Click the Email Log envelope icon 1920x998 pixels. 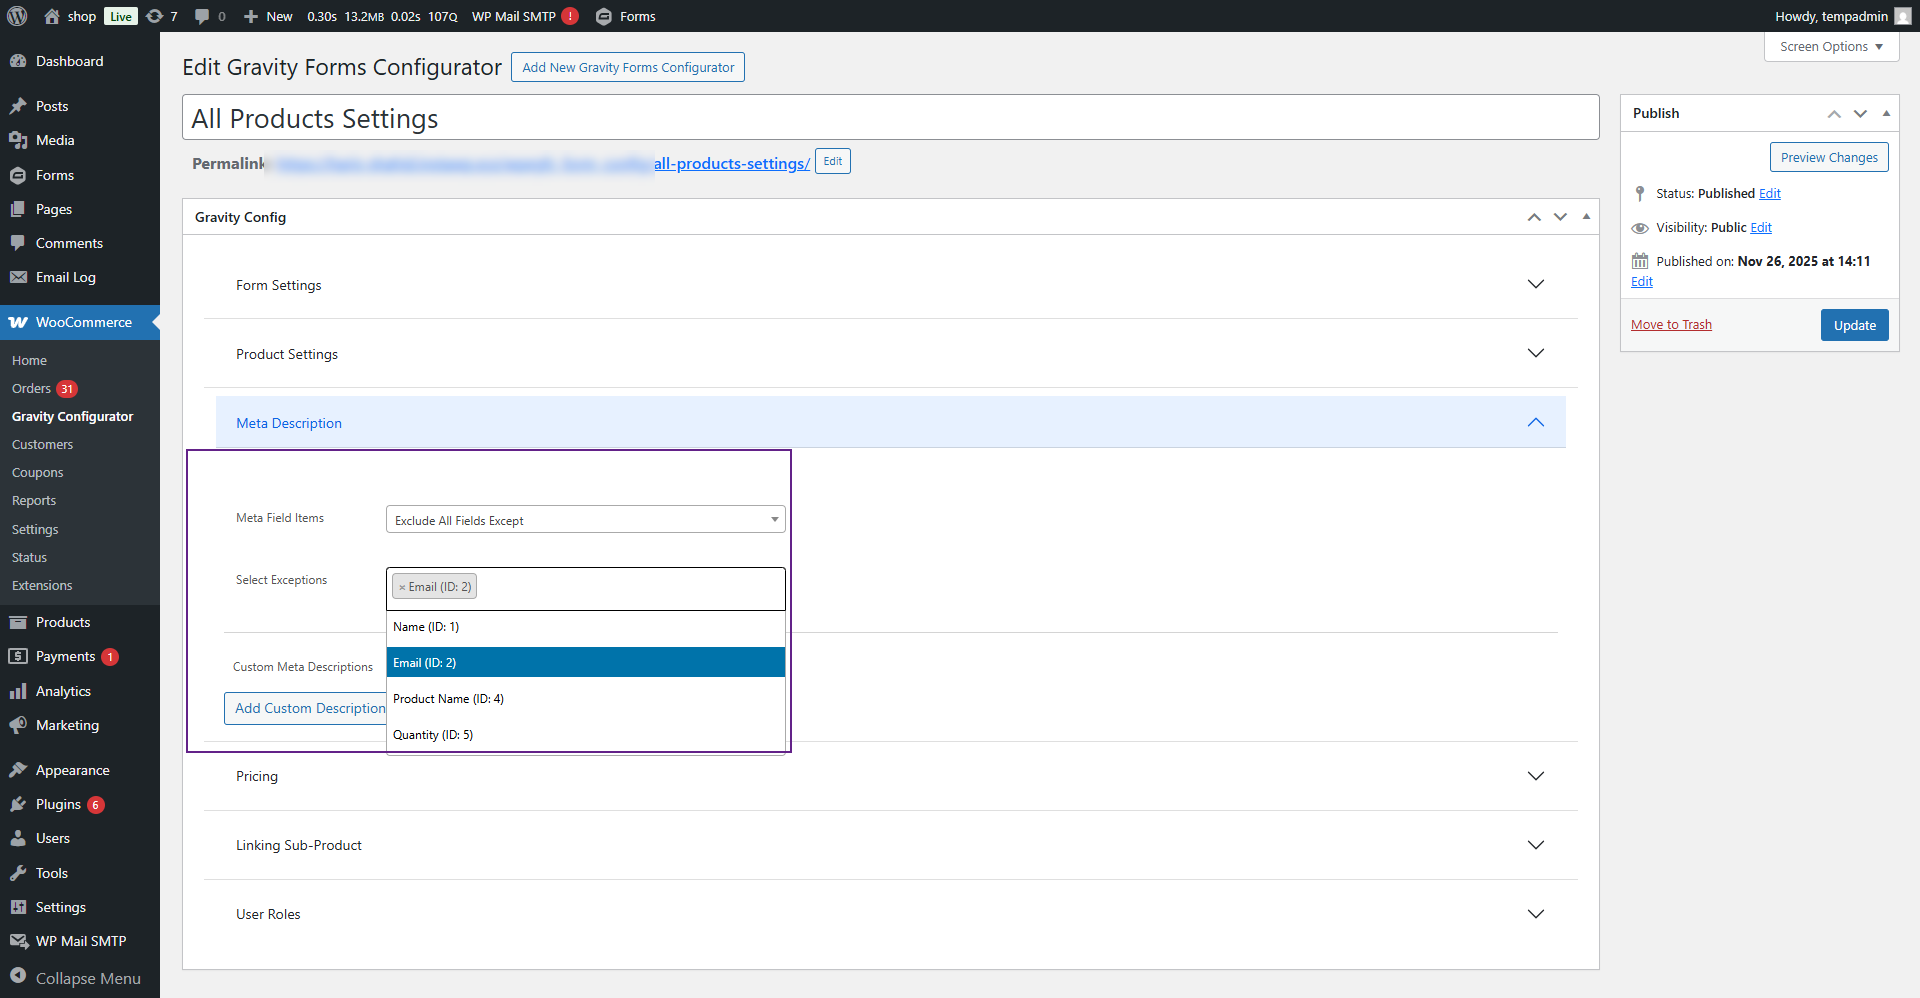coord(18,277)
